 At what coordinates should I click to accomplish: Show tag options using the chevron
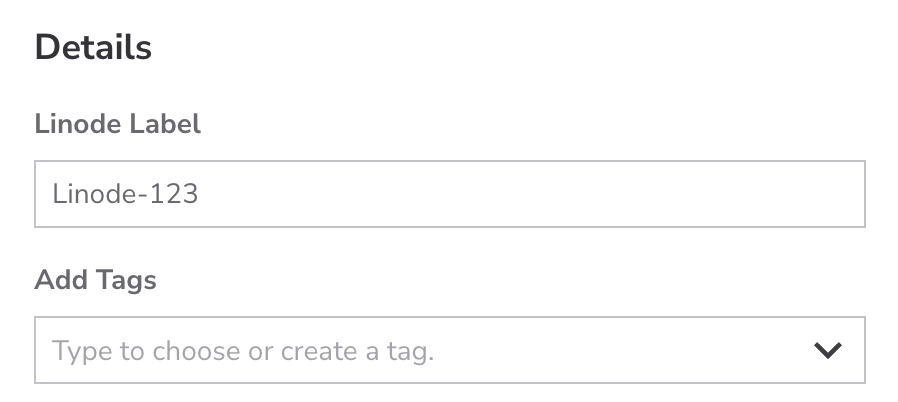826,351
